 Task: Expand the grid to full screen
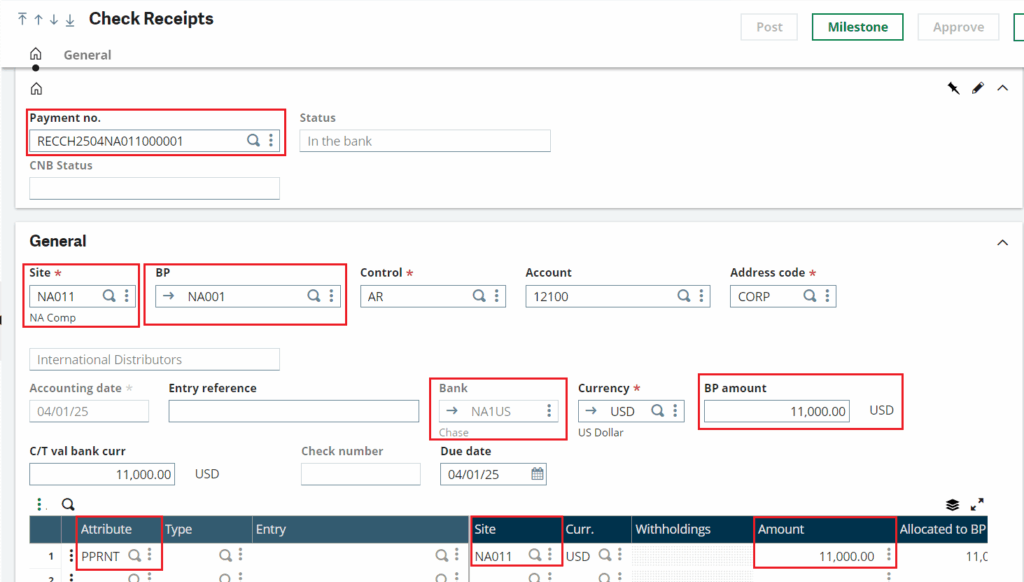(977, 504)
